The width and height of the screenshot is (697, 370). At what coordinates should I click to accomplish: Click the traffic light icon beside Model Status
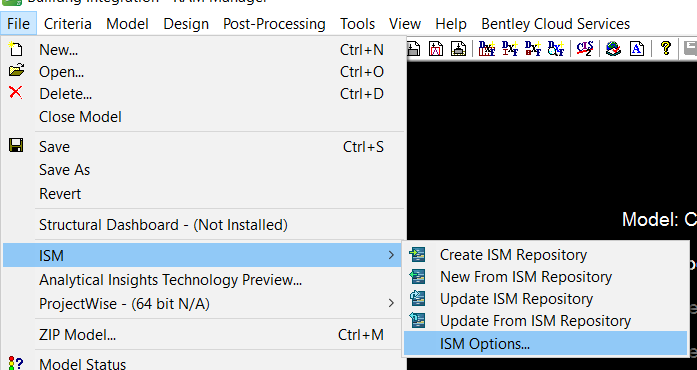click(x=16, y=363)
